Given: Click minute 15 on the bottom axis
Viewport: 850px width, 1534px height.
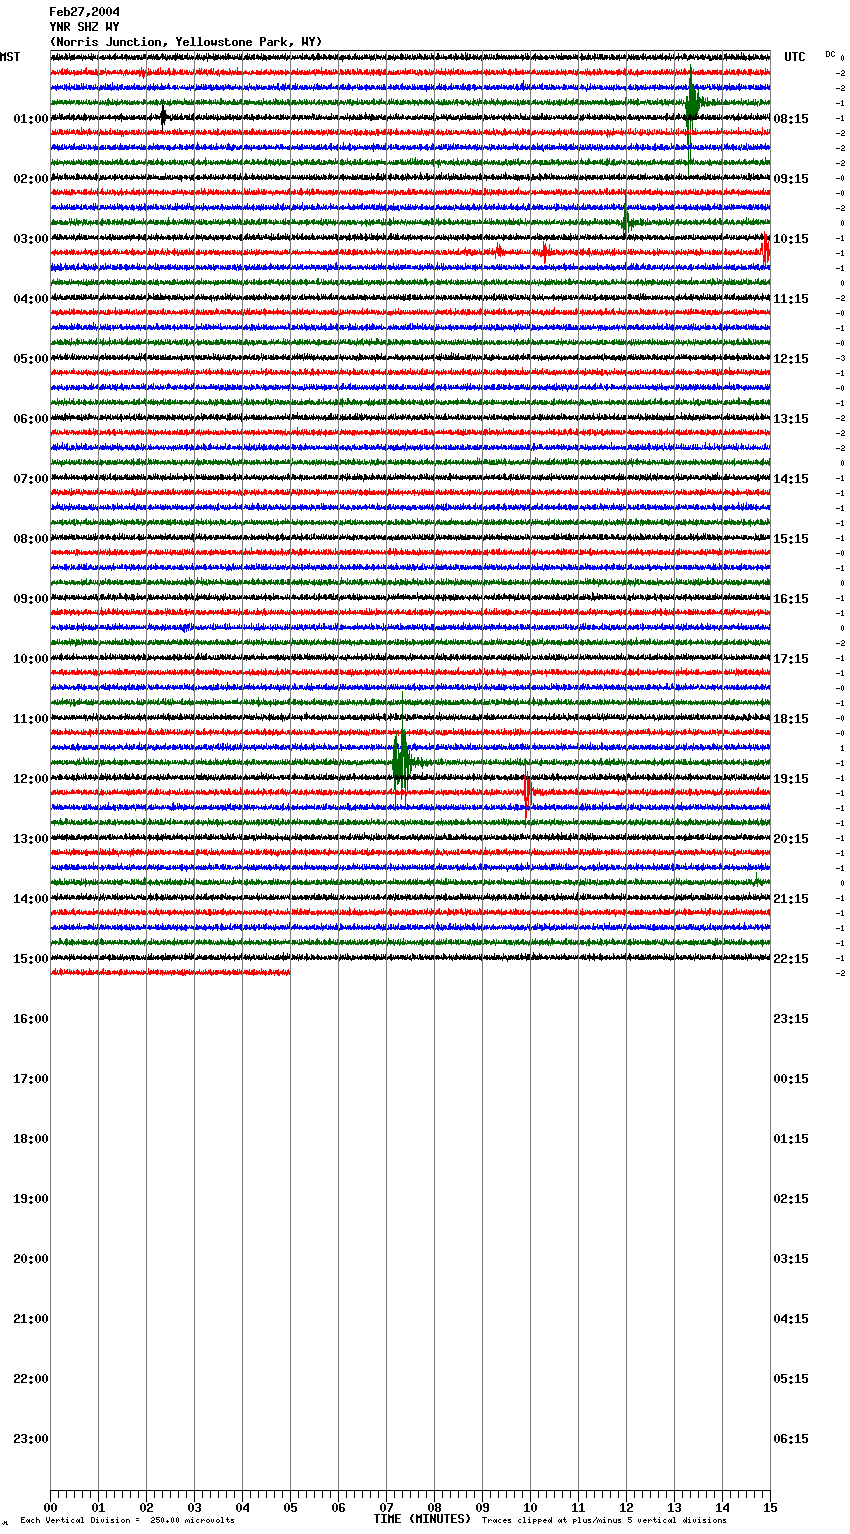Looking at the screenshot, I should coord(770,1508).
